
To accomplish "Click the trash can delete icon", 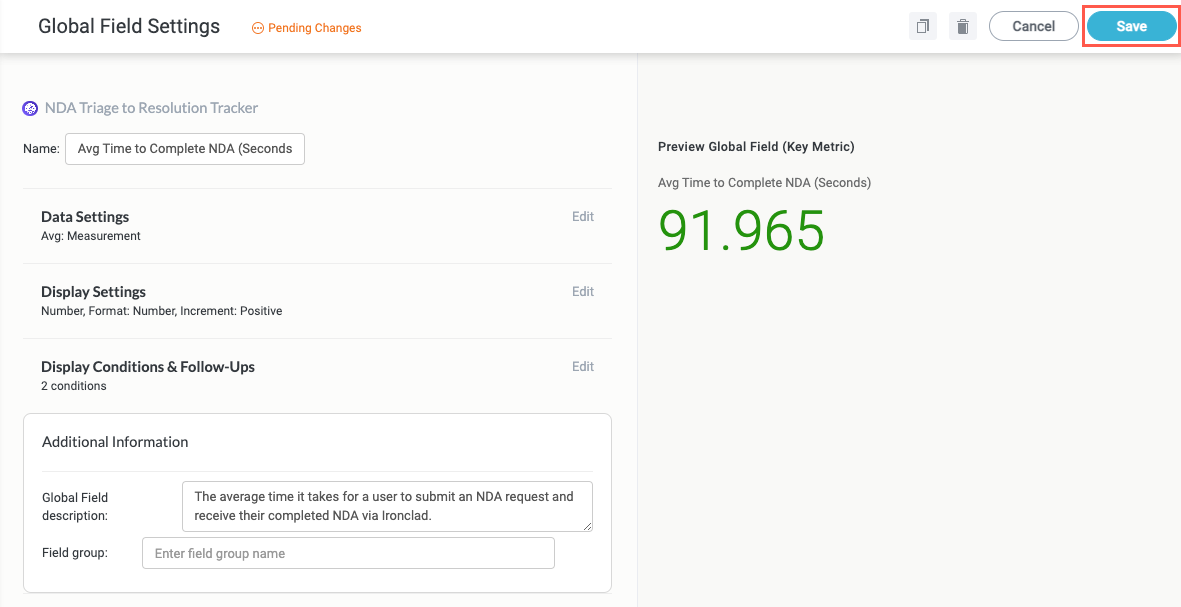I will [x=962, y=27].
